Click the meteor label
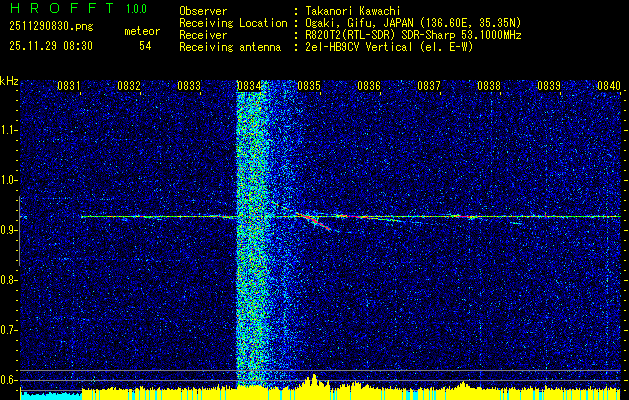629x400 pixels. coord(142,31)
